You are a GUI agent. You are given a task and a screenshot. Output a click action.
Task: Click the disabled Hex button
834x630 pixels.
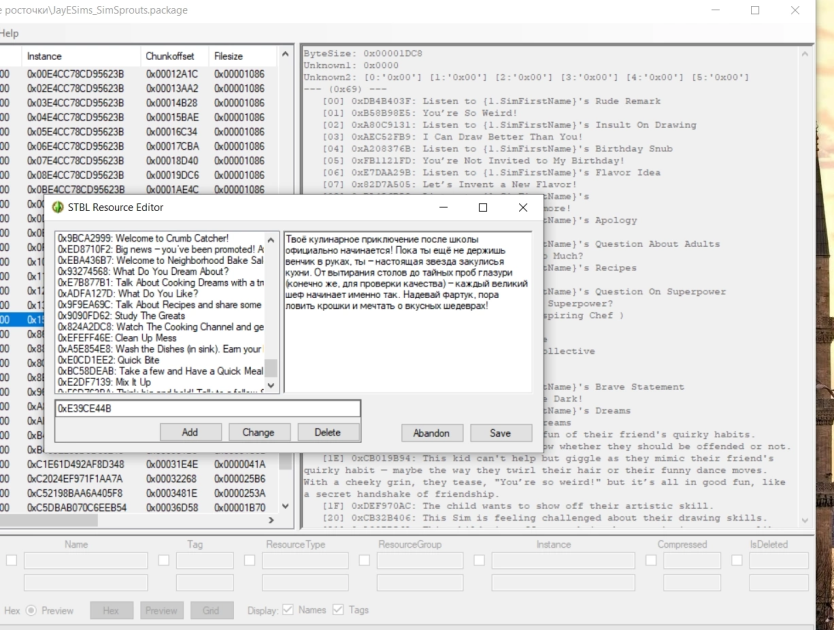[111, 610]
